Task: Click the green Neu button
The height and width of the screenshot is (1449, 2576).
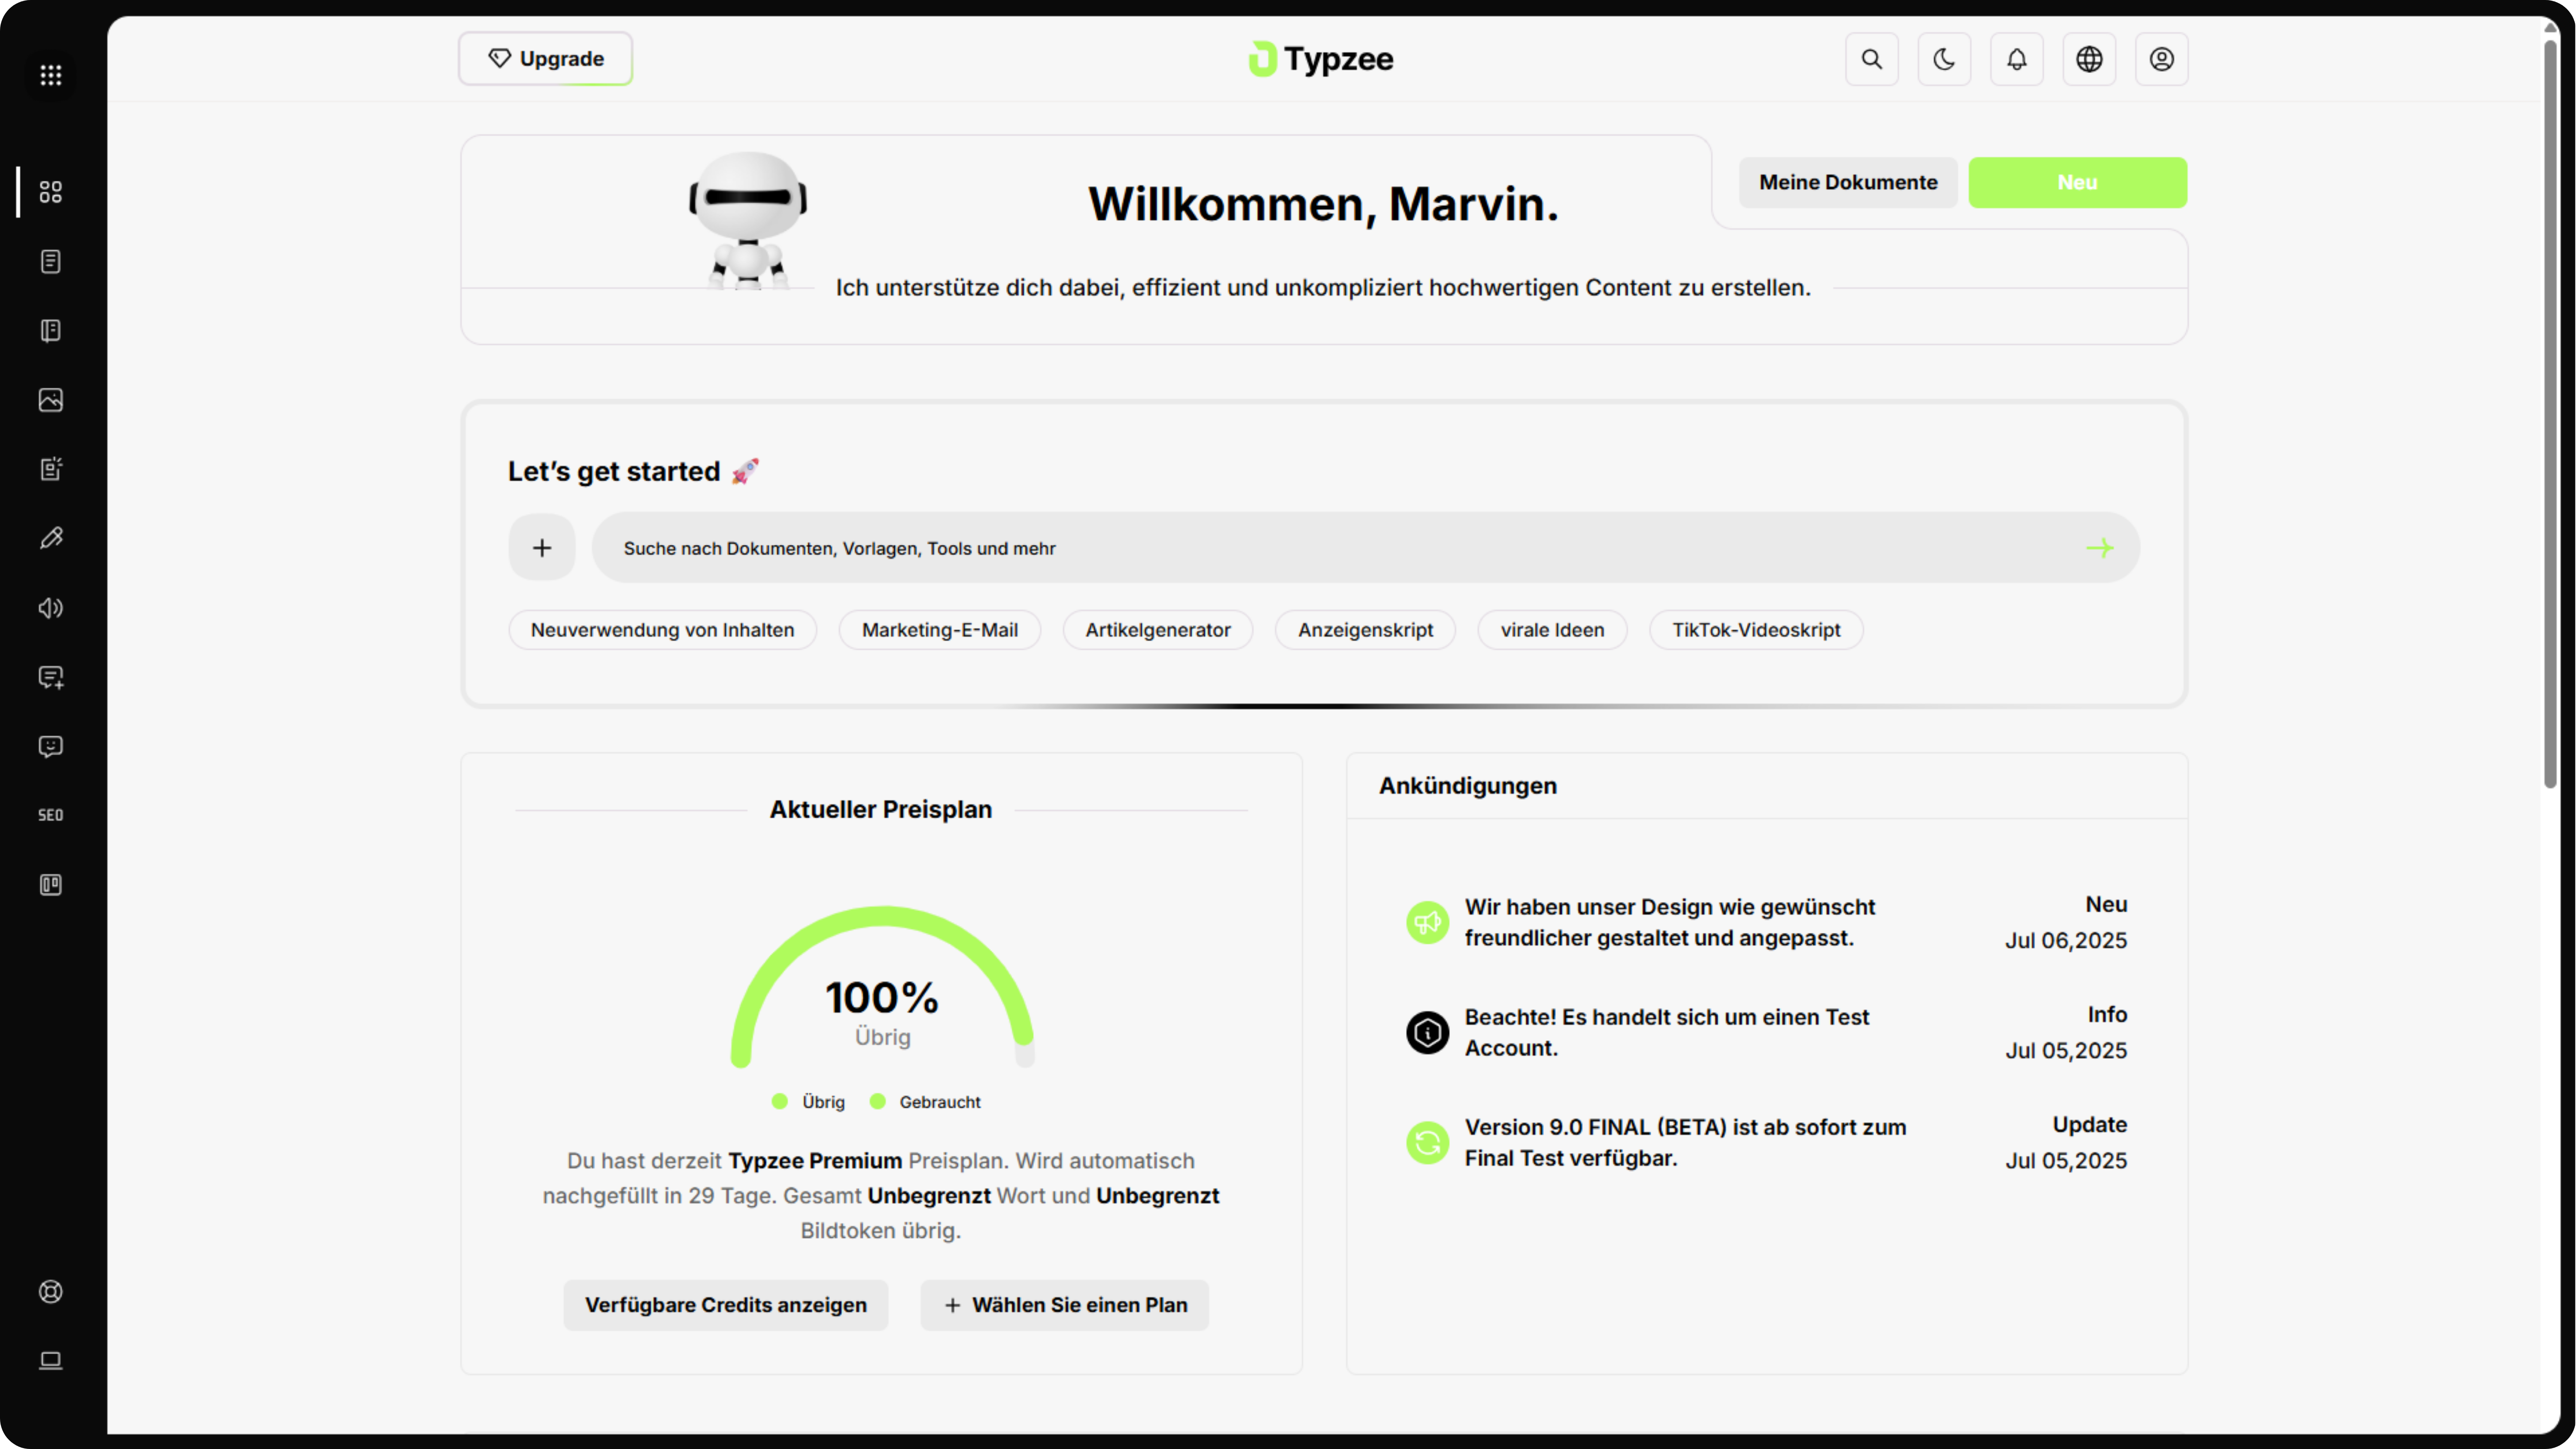Action: point(2077,182)
